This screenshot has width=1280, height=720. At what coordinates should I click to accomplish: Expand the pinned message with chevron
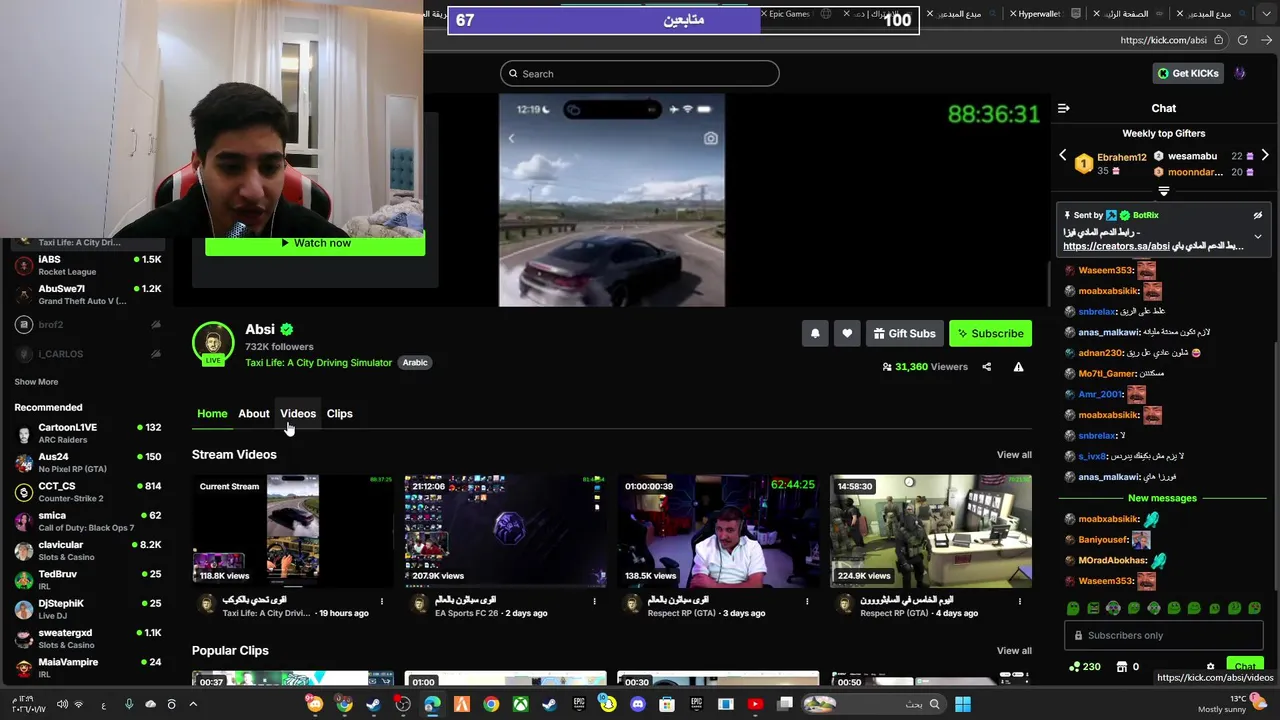point(1258,237)
